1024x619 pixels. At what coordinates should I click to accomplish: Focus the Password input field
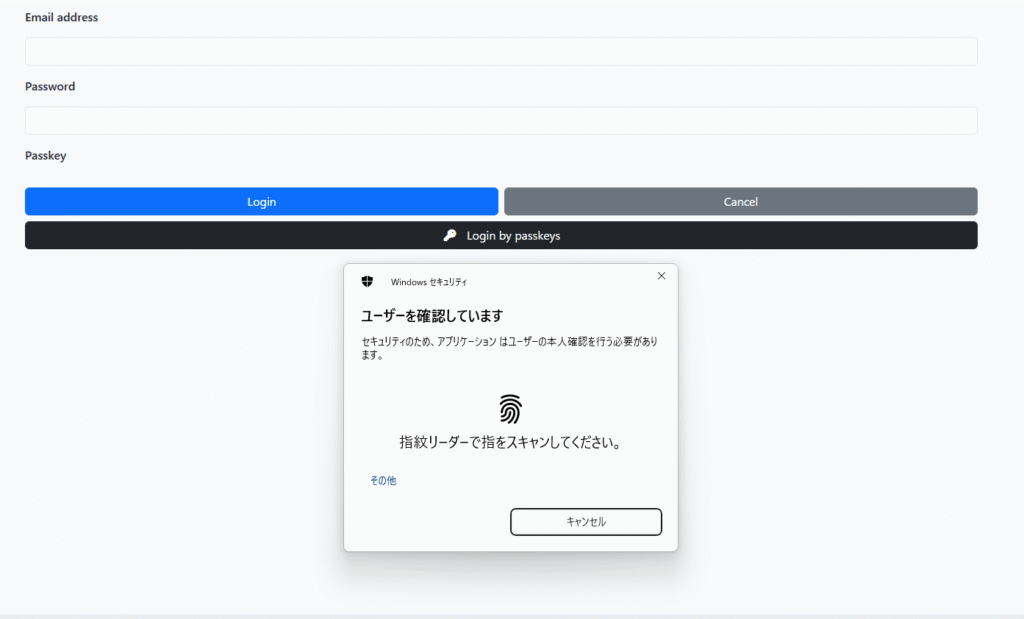coord(501,121)
